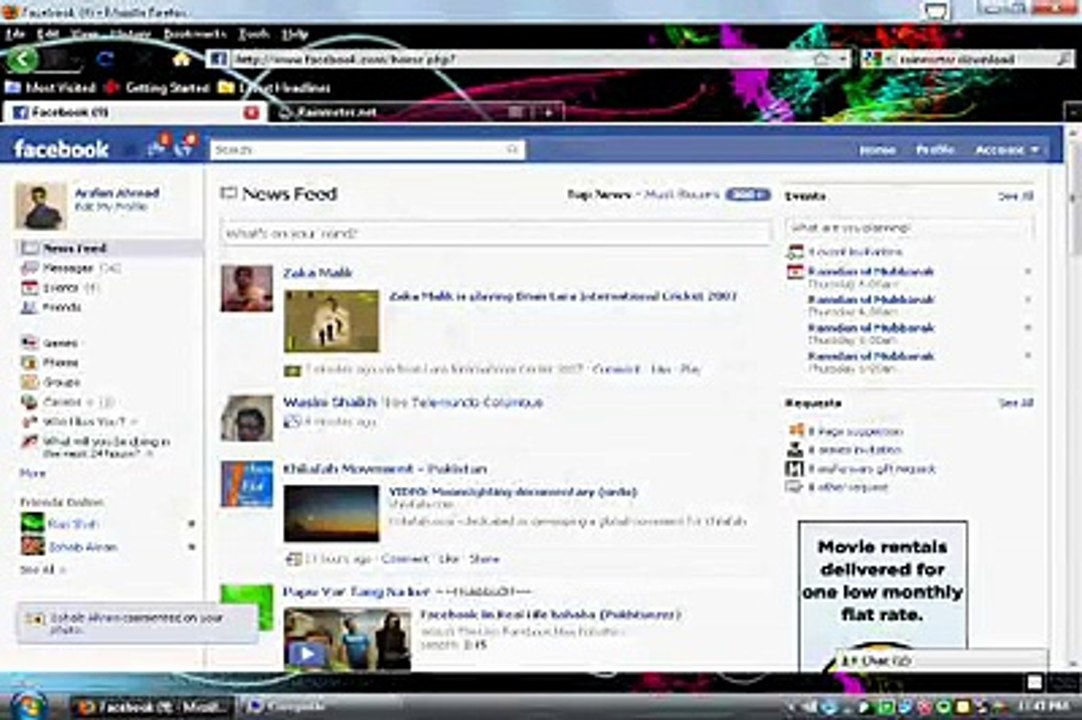
Task: Open the Khilafah video thumbnail
Action: tap(332, 514)
